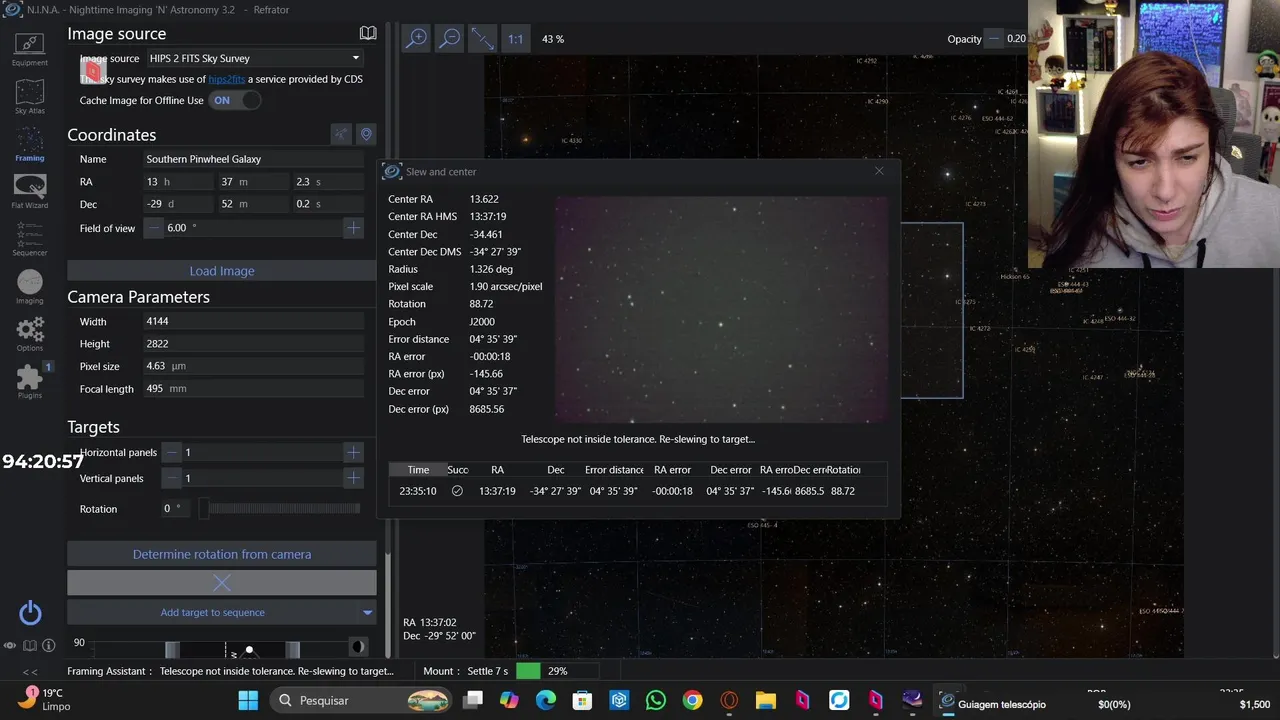Select the Framing sidebar icon
Screen dimensions: 1280x720
(29, 144)
